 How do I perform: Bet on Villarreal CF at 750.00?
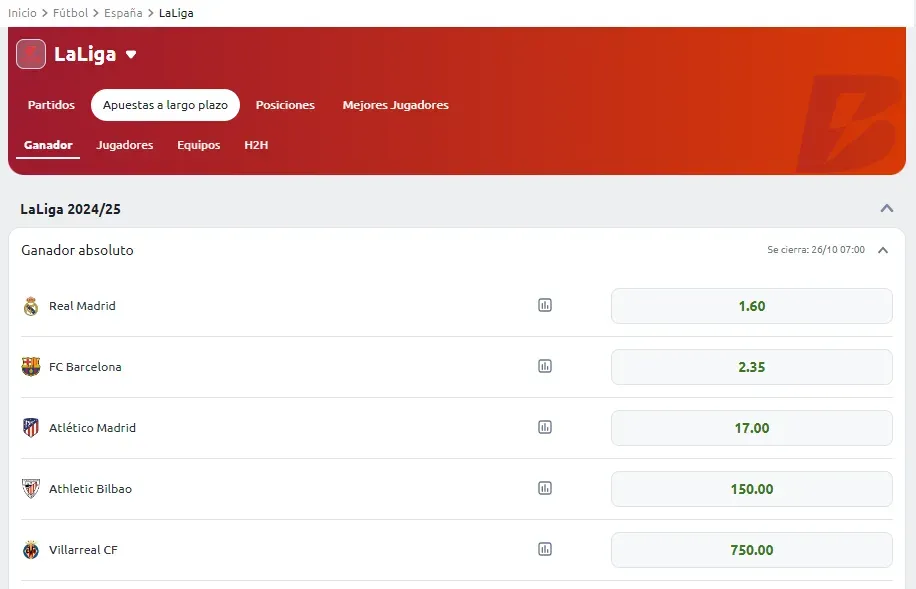click(751, 550)
